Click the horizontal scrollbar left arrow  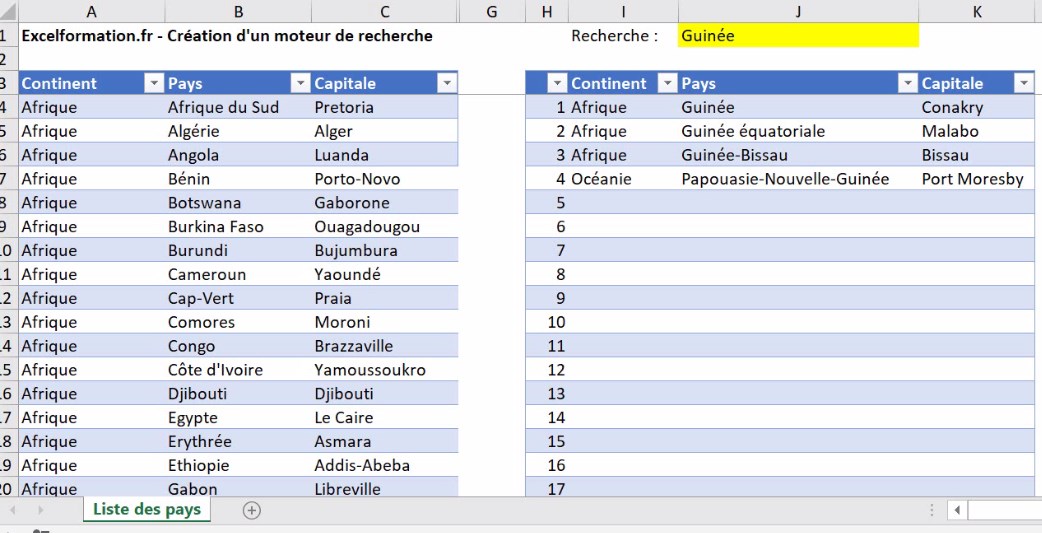click(958, 510)
